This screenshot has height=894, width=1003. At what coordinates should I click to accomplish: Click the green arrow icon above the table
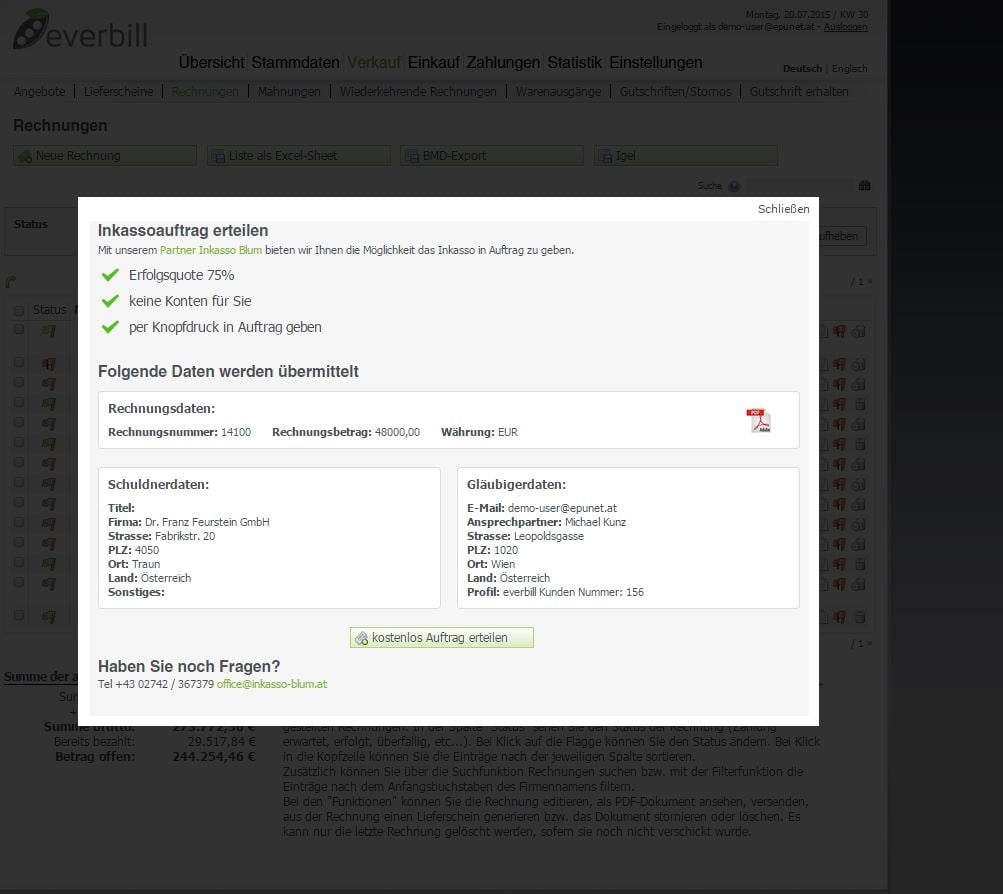click(x=10, y=281)
